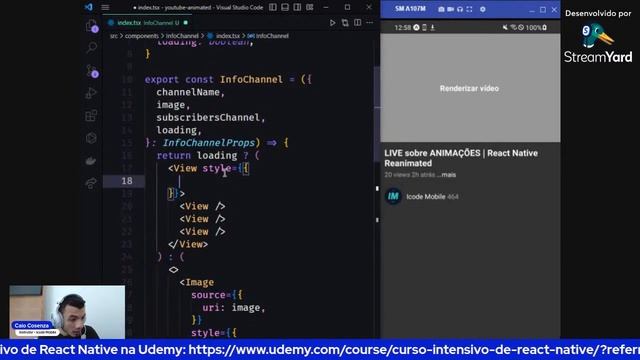Take emulator screenshot with camera icon
Image resolution: width=640 pixels, height=360 pixels.
pyautogui.click(x=441, y=9)
